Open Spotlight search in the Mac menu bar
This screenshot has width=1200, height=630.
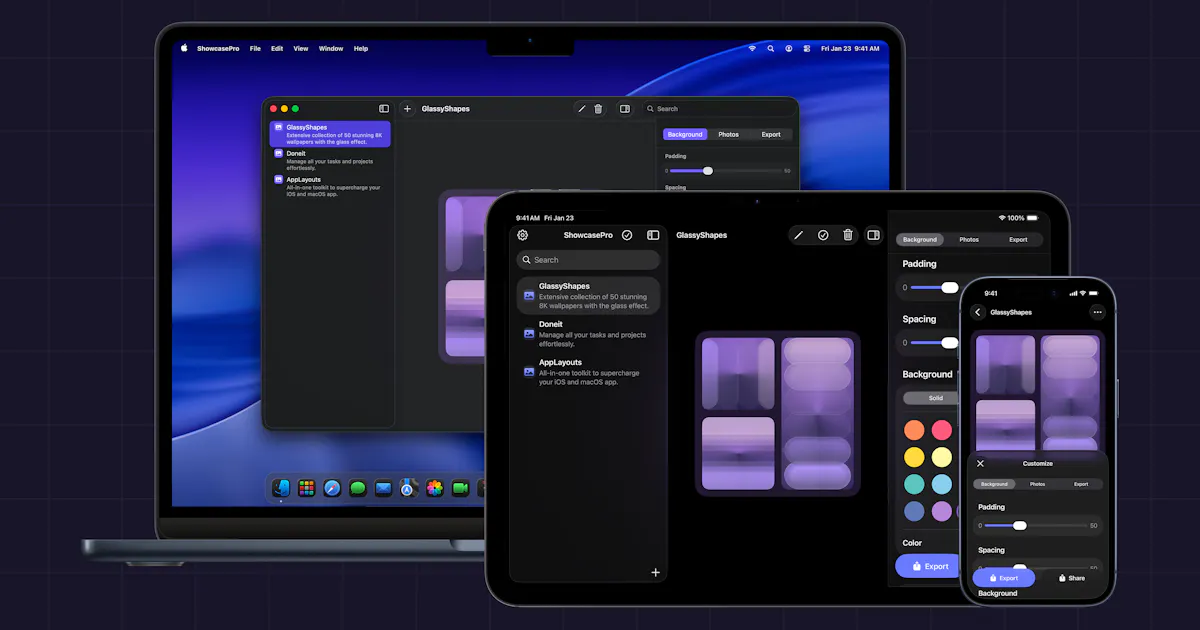(x=770, y=48)
